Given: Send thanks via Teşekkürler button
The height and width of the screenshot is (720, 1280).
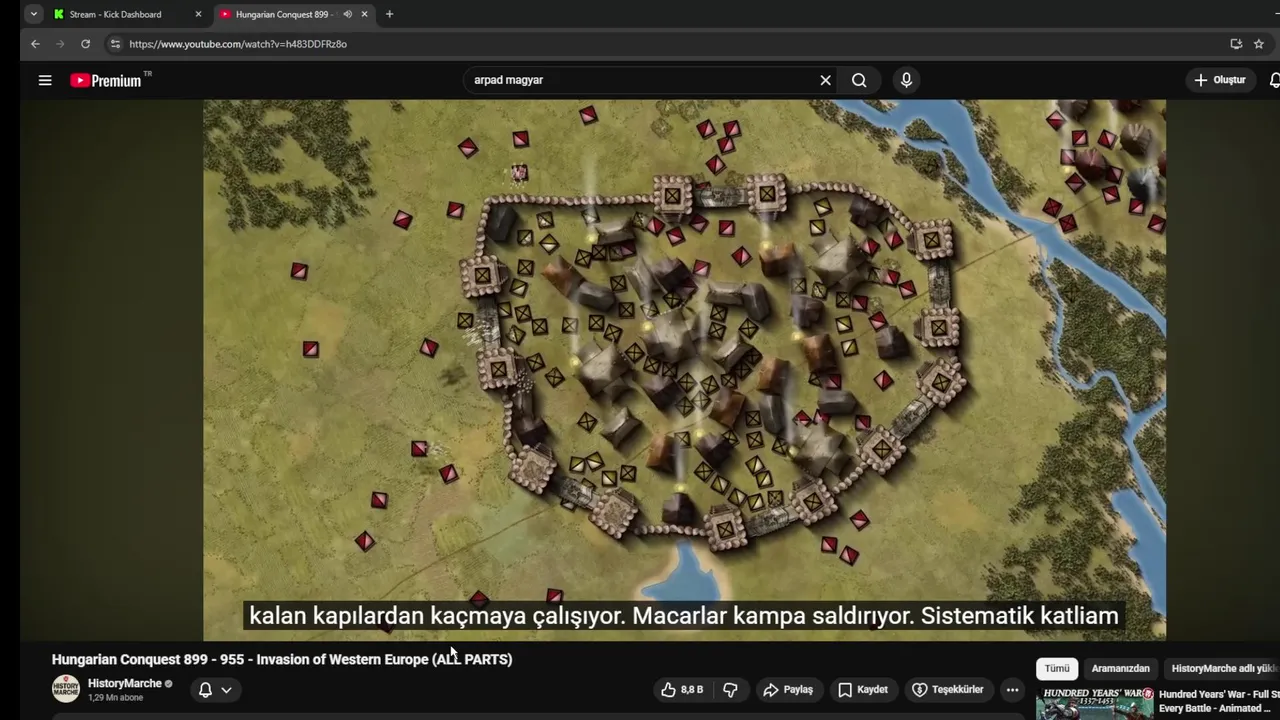Looking at the screenshot, I should pyautogui.click(x=948, y=690).
